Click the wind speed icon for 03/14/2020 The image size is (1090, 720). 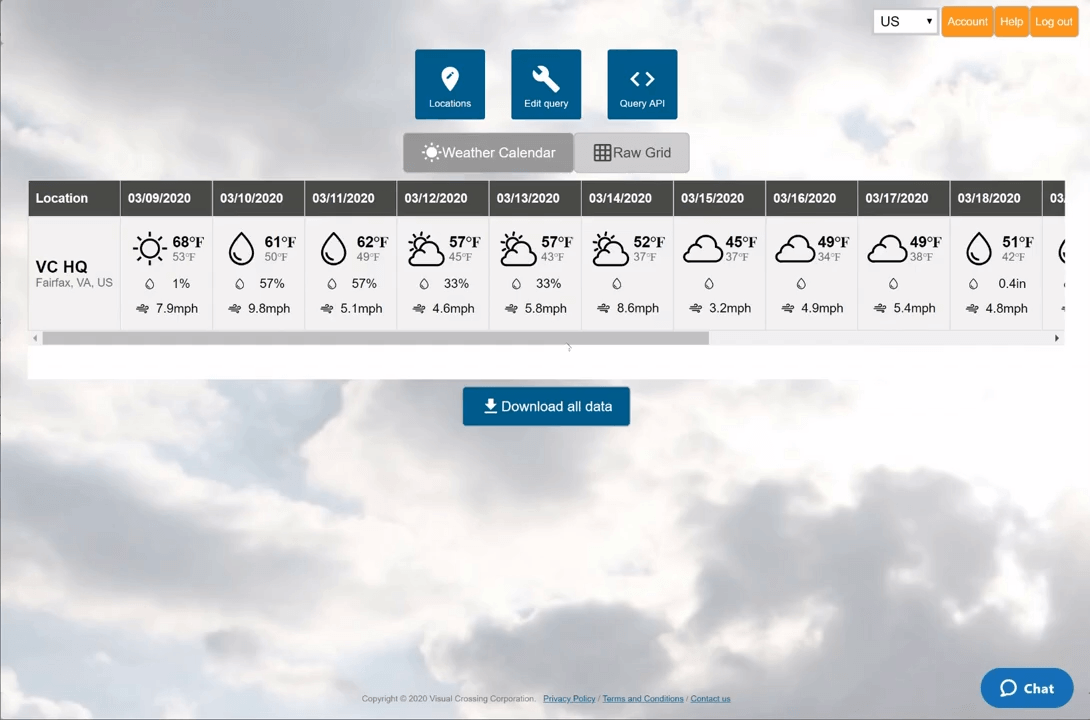[603, 309]
